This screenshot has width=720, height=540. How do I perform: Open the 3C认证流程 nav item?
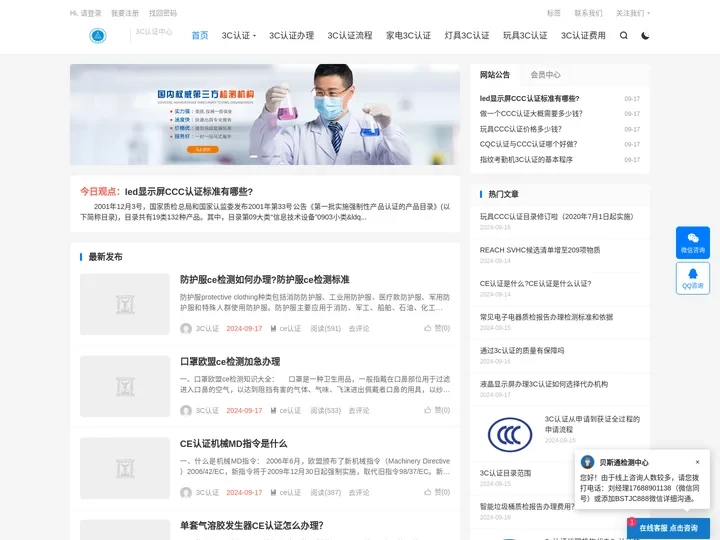click(350, 35)
